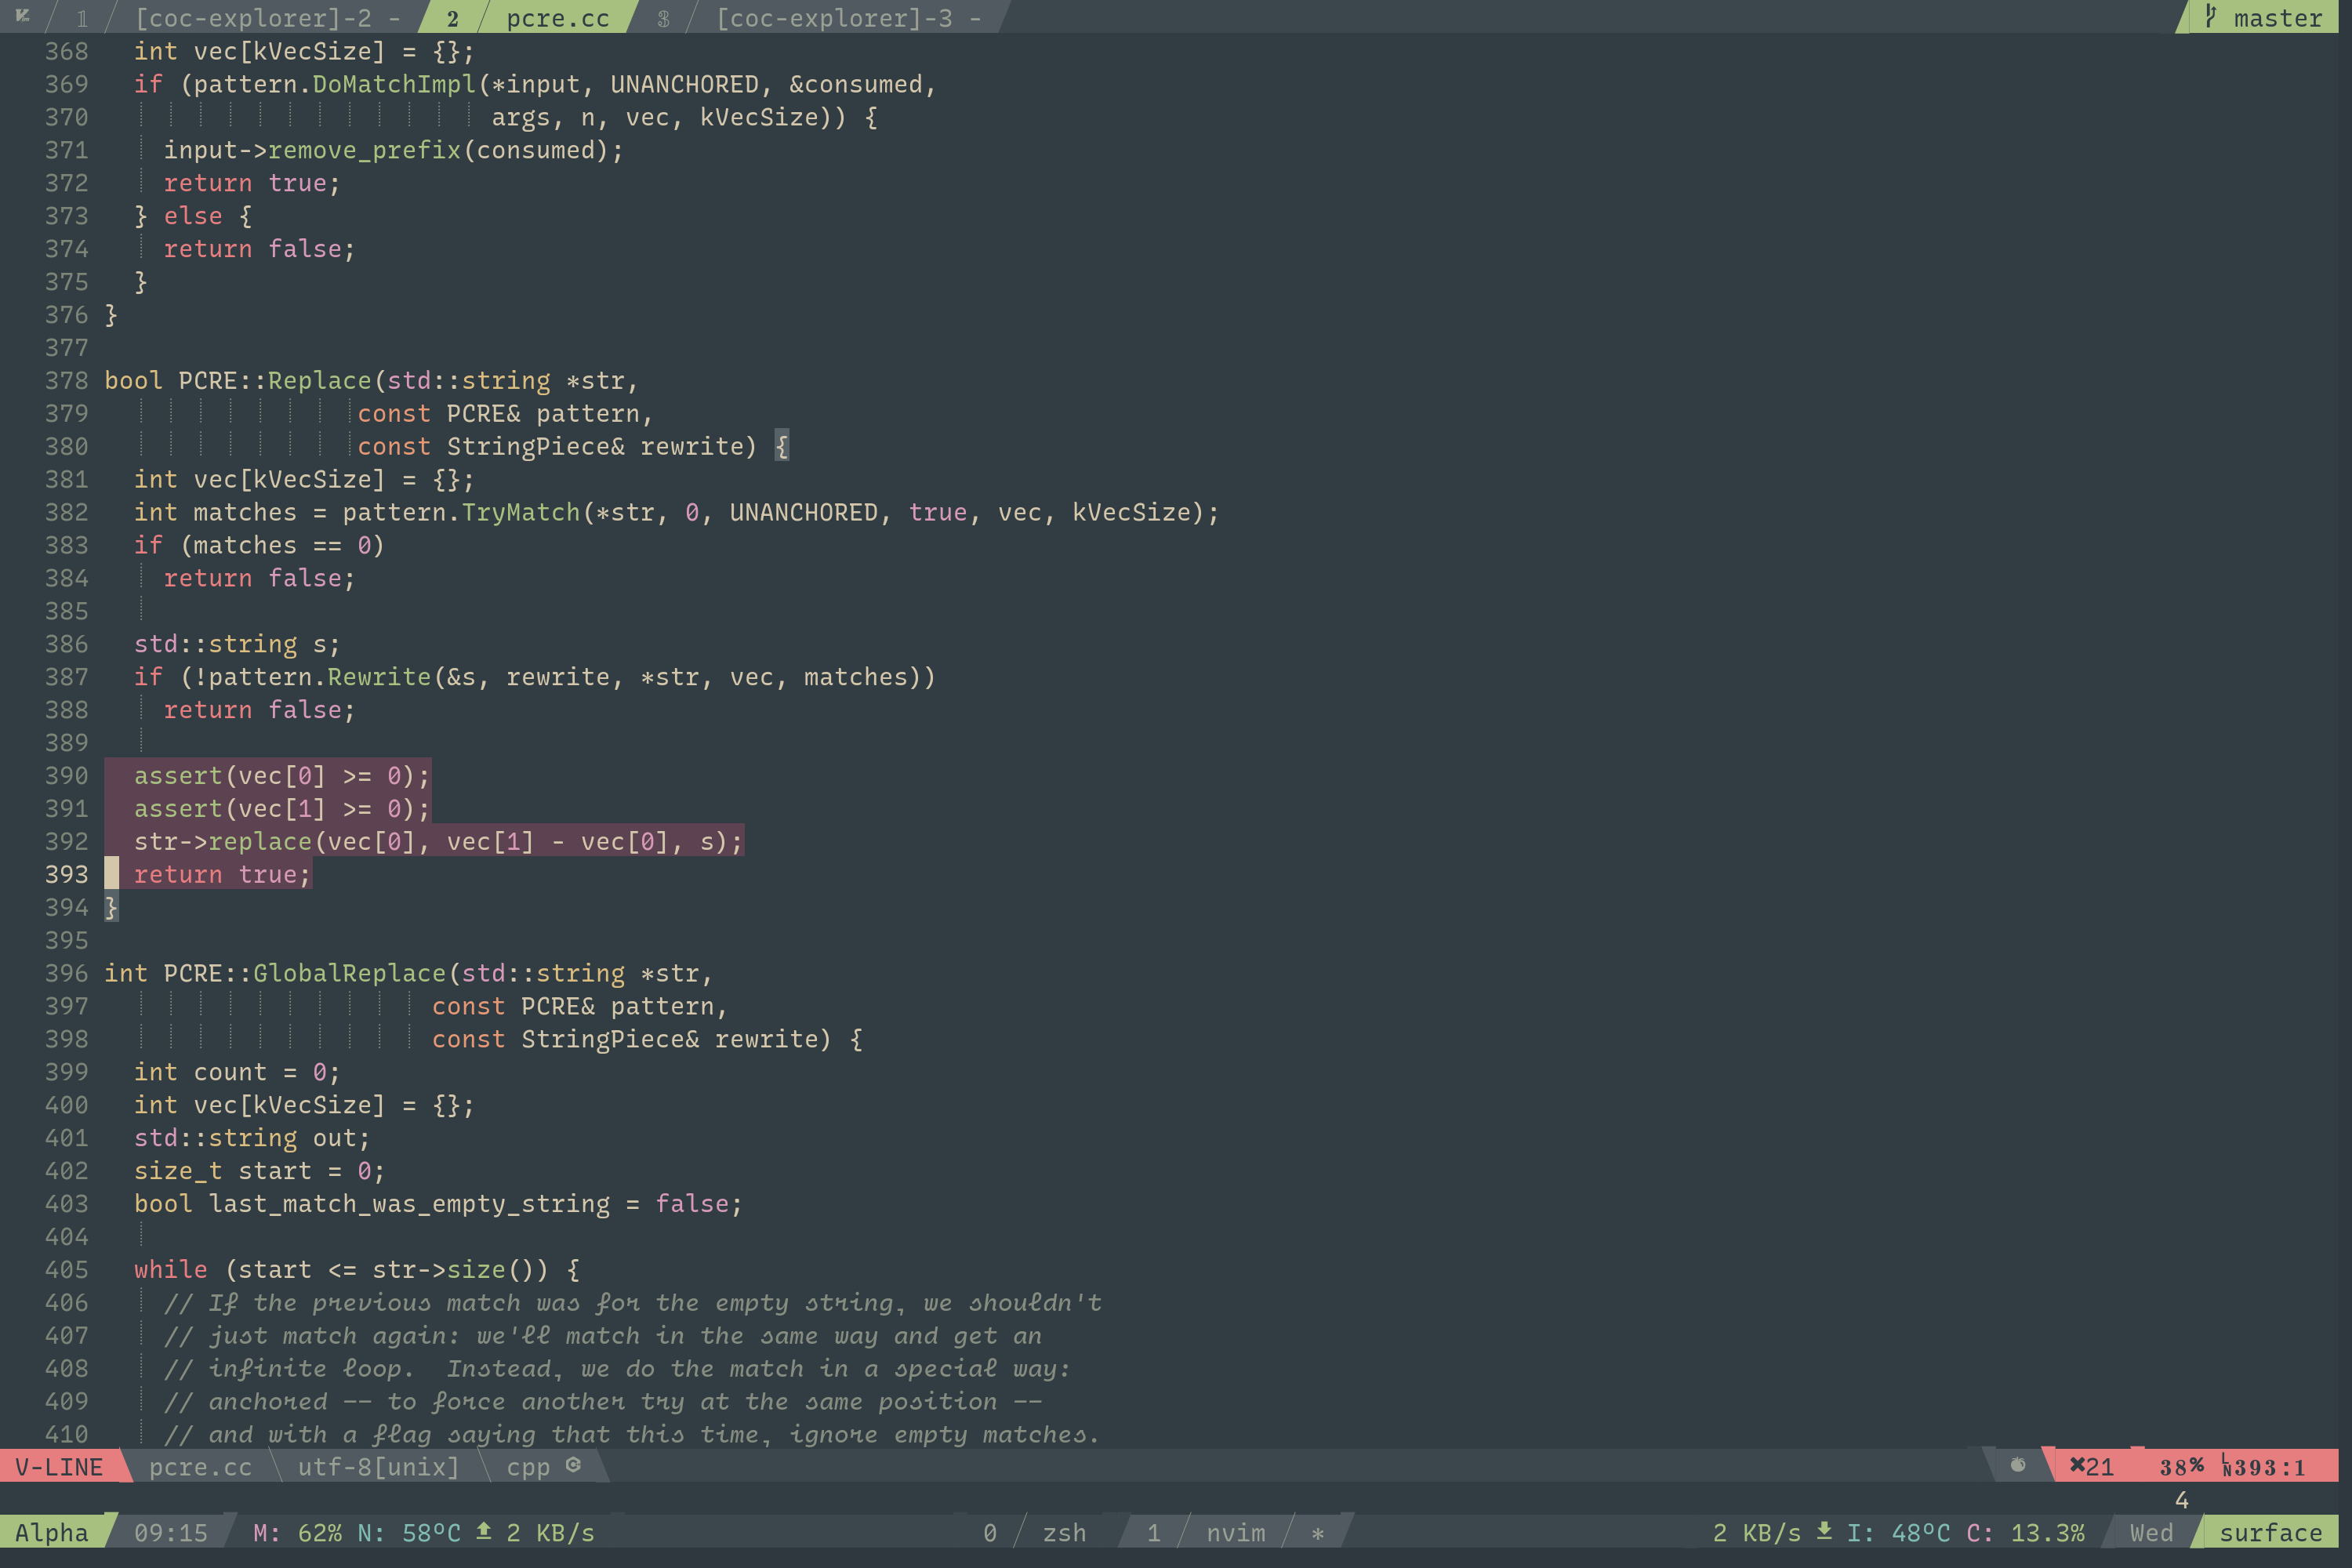
Task: Click the git branch icon beside master
Action: 2211,17
